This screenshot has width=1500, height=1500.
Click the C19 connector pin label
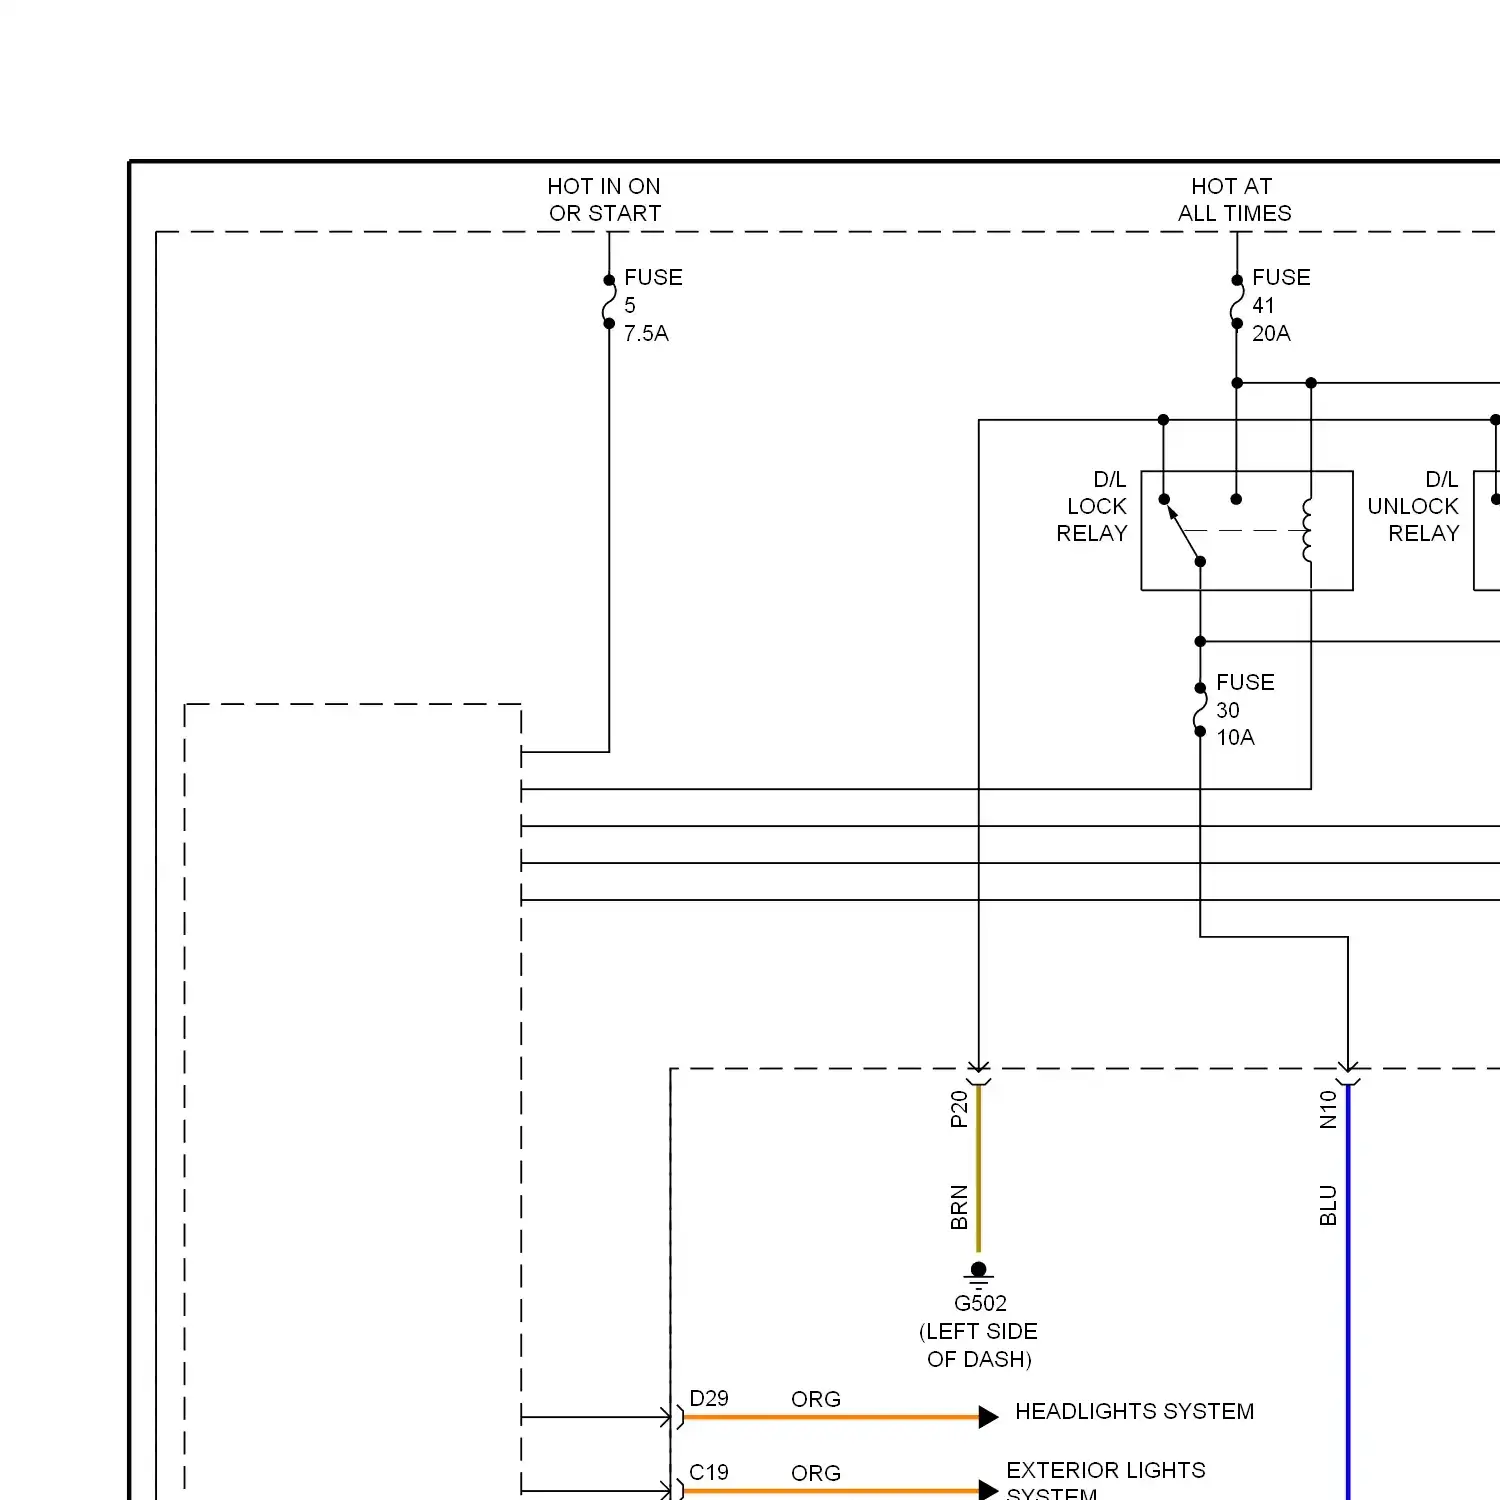[709, 1472]
